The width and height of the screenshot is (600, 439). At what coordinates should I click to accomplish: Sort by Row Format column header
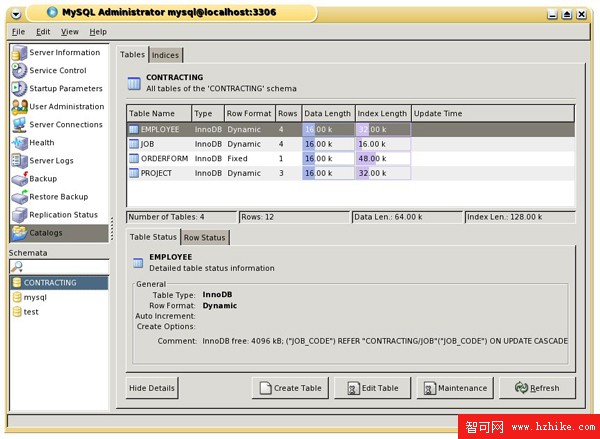click(x=249, y=114)
